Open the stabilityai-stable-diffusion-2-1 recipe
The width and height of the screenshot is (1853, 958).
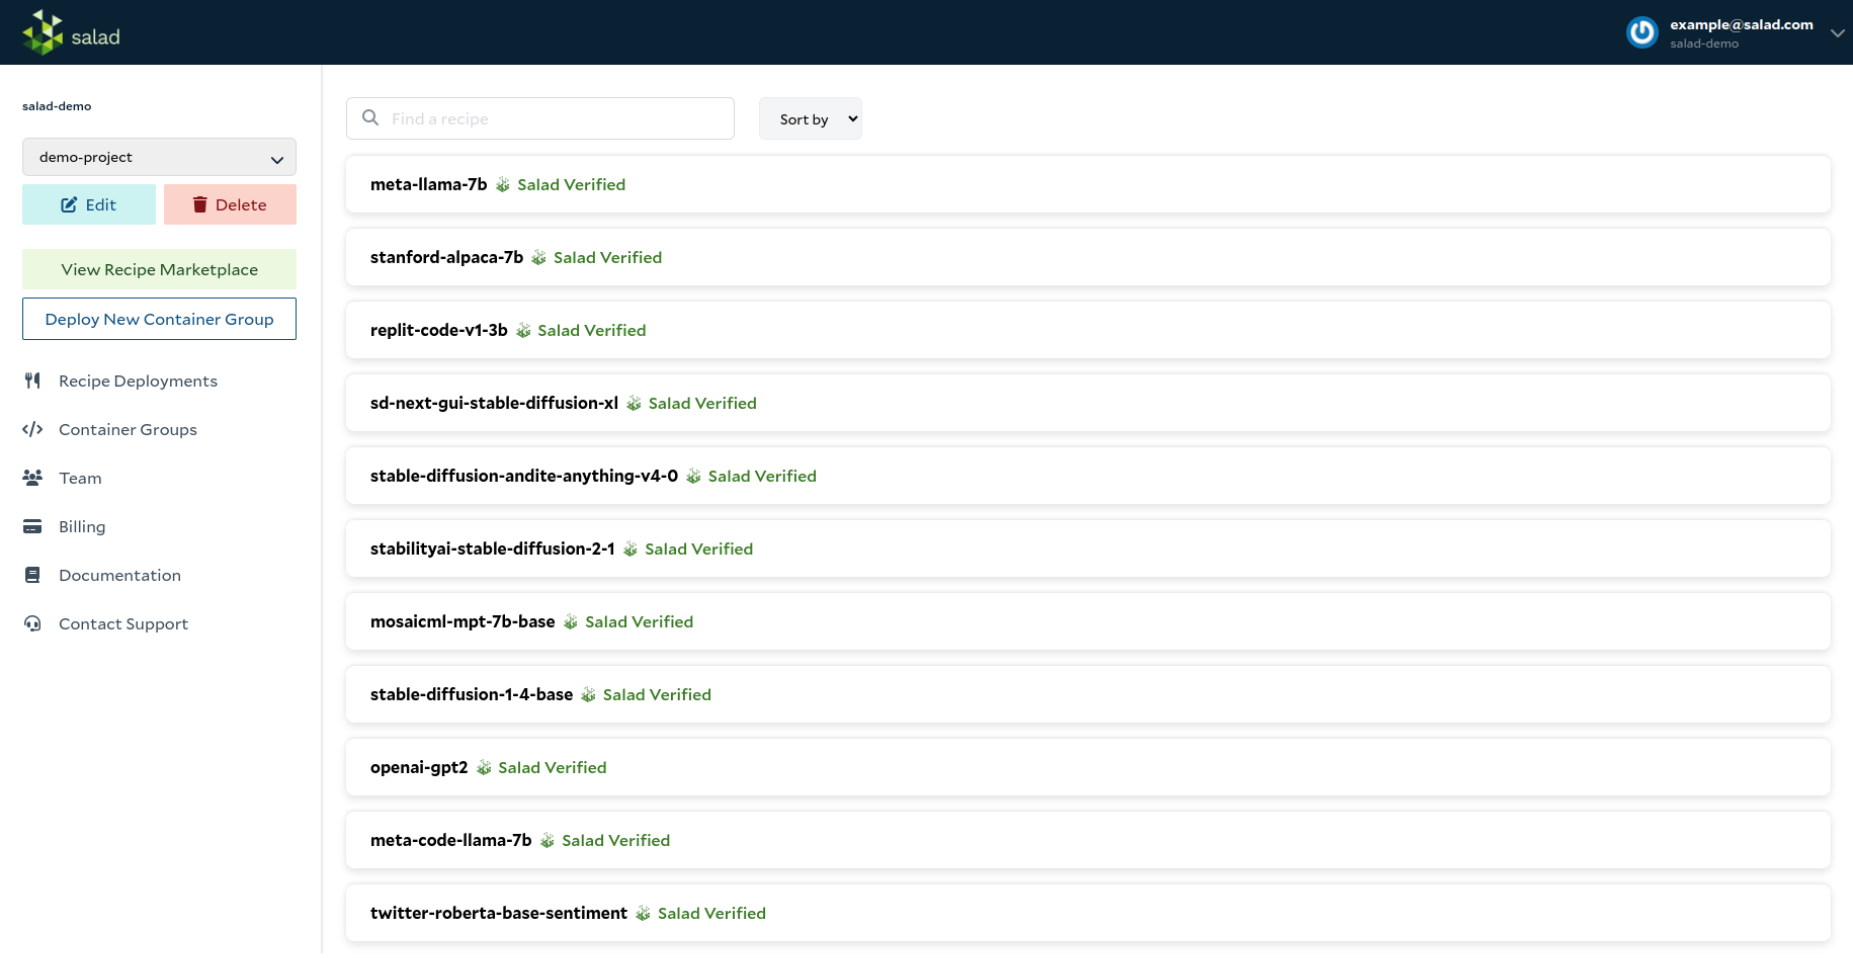click(1088, 549)
